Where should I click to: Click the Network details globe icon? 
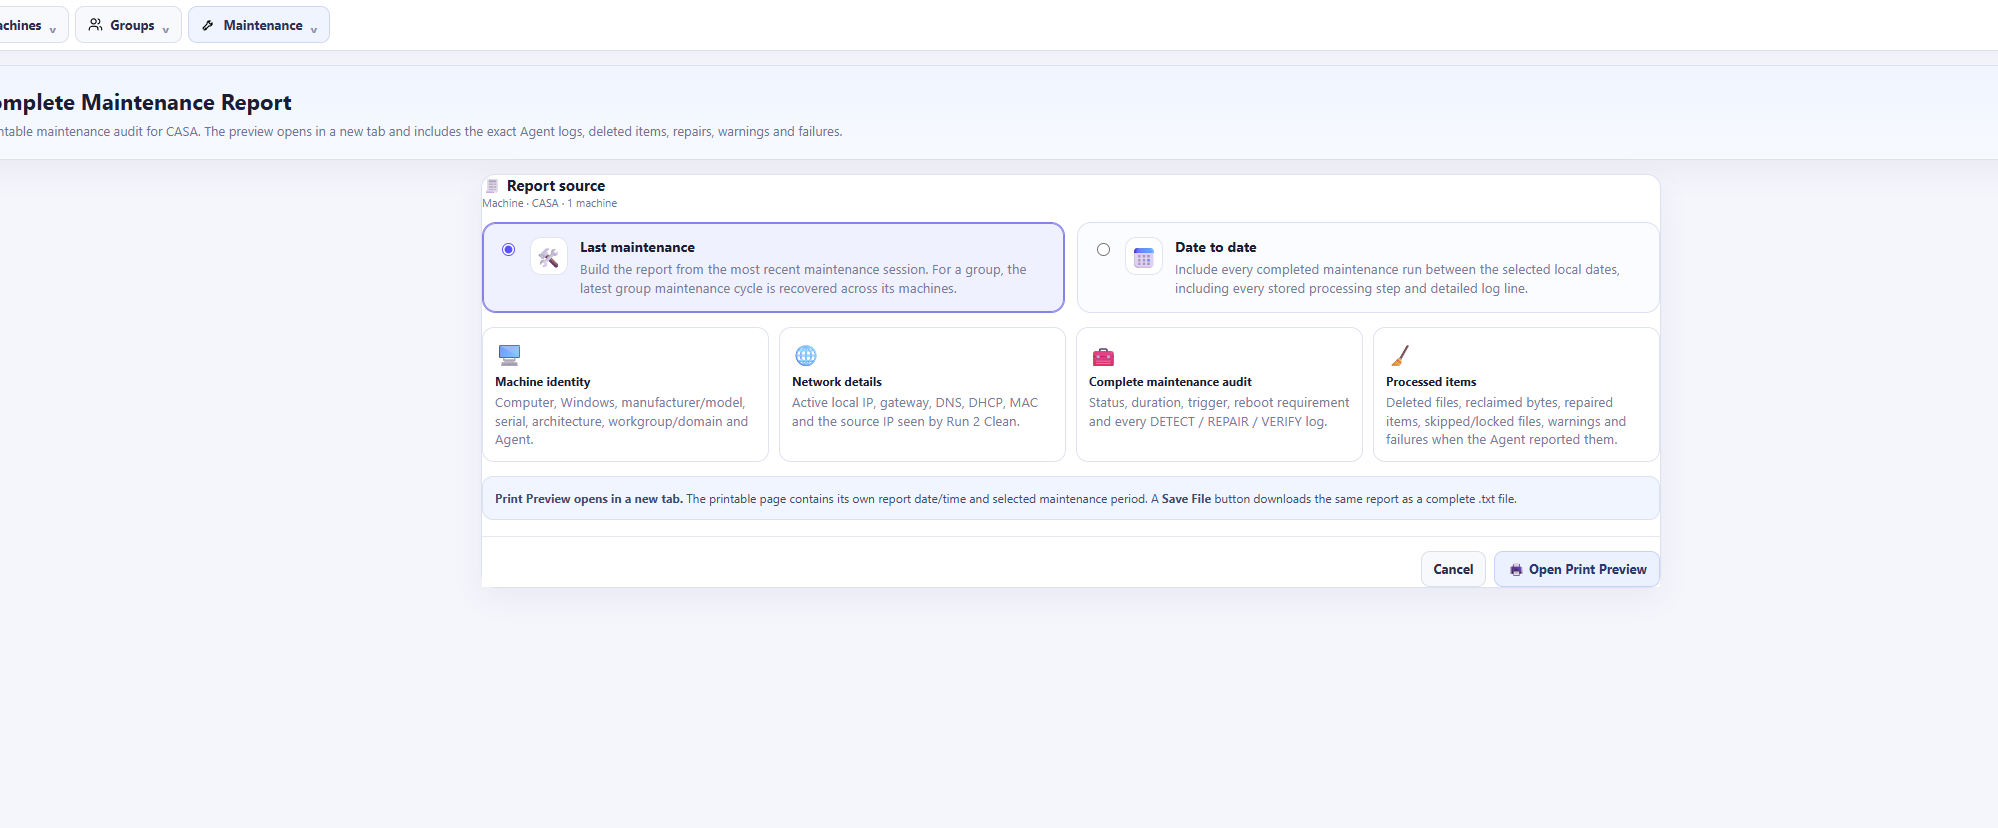coord(806,355)
